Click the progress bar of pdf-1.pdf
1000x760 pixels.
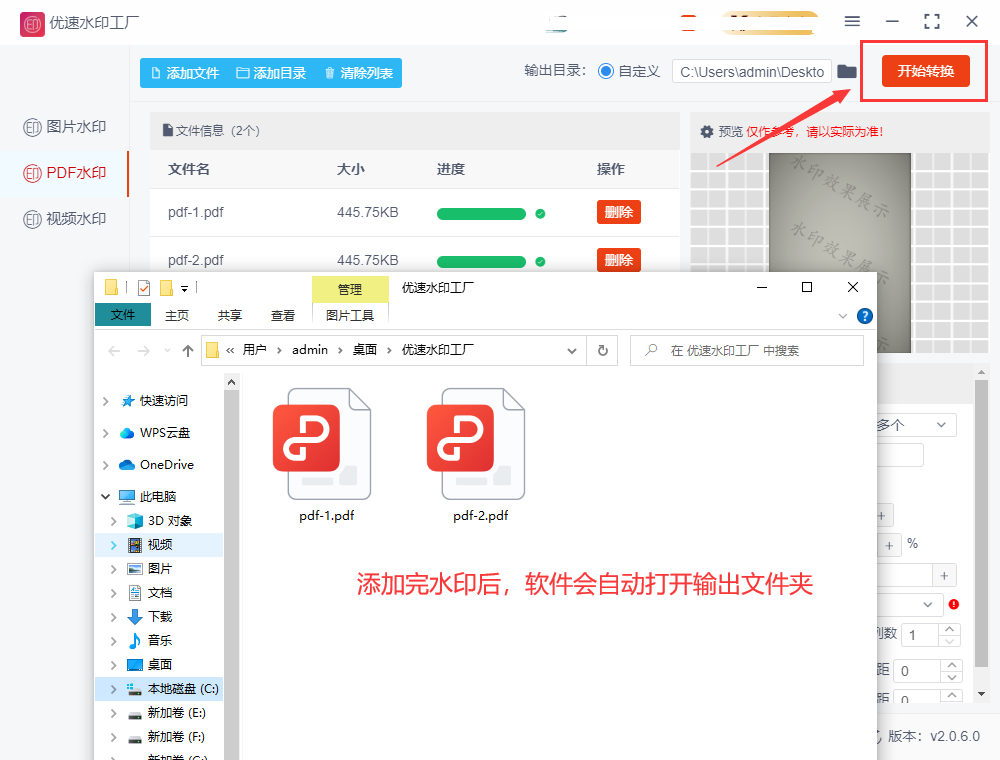pyautogui.click(x=481, y=214)
